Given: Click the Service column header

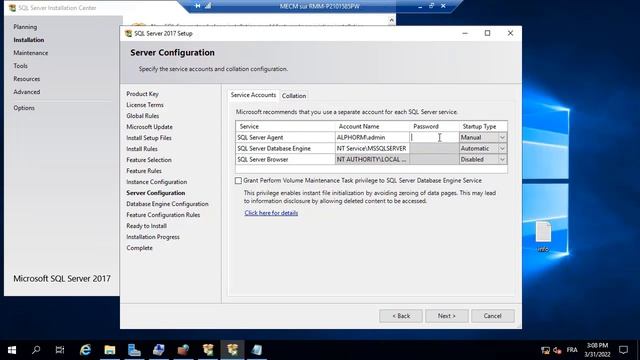Looking at the screenshot, I should click(x=285, y=127).
